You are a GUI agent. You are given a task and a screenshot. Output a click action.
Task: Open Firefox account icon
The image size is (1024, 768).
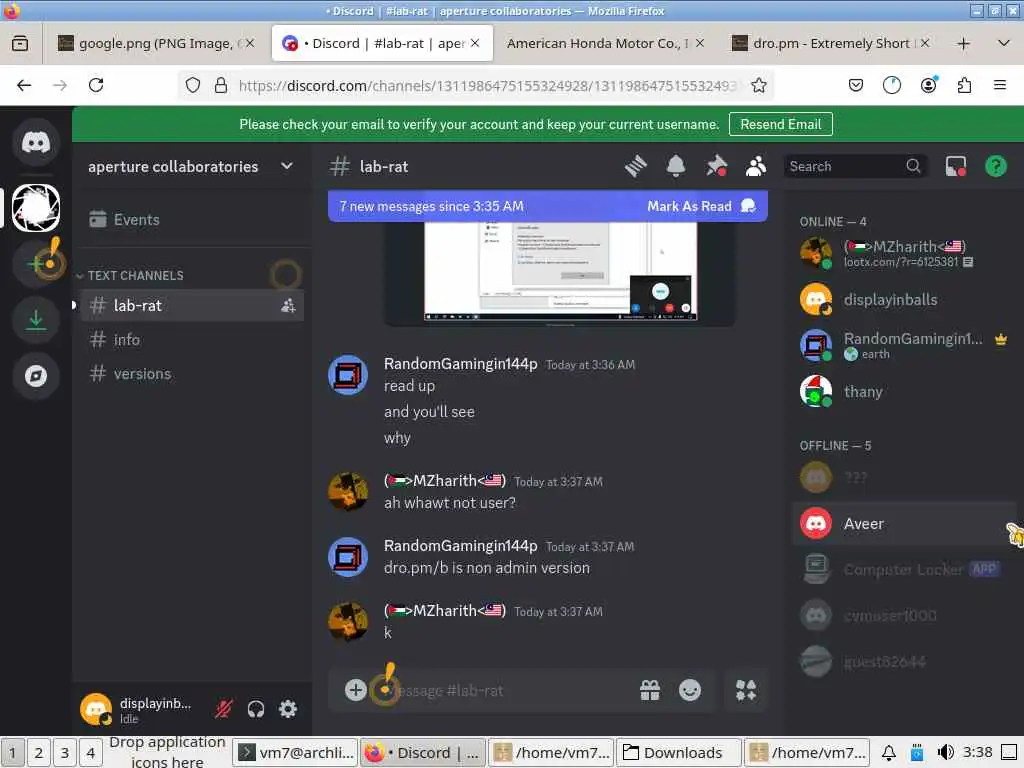click(x=928, y=86)
